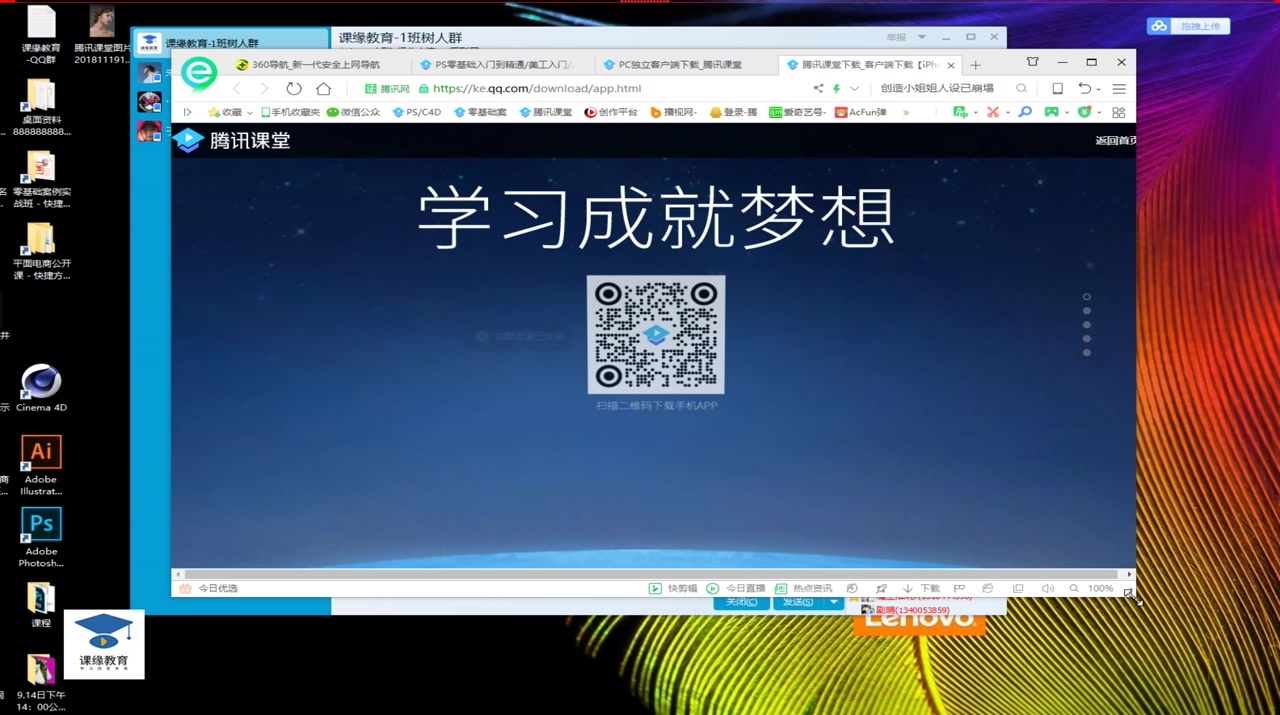The width and height of the screenshot is (1280, 715).
Task: Open 下载 downloads in the status bar
Action: (922, 589)
